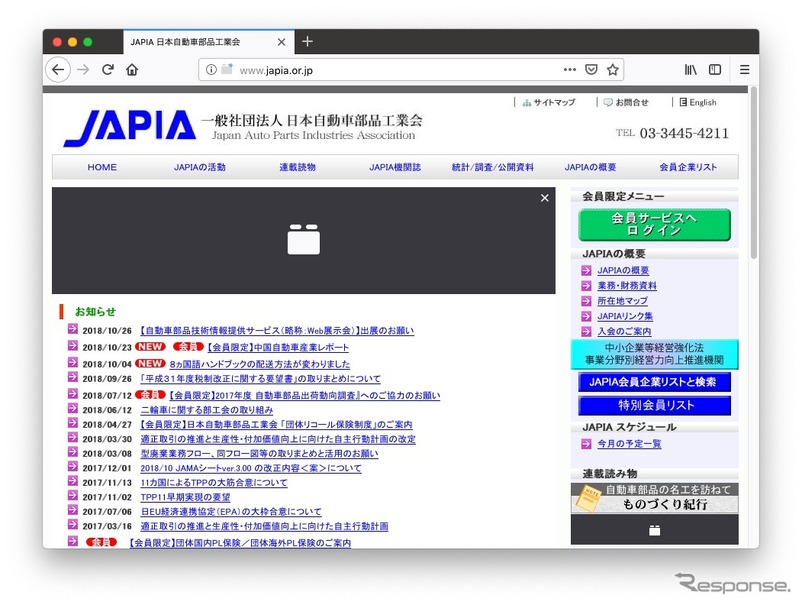Open 2018/03/30 適正取引 自主行動計画の改定 link
The height and width of the screenshot is (605, 802).
tap(278, 439)
